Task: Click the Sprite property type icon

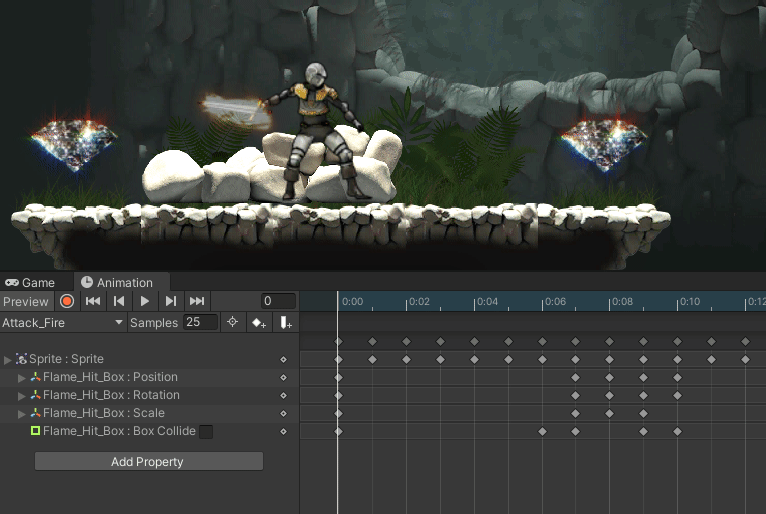Action: (21, 359)
